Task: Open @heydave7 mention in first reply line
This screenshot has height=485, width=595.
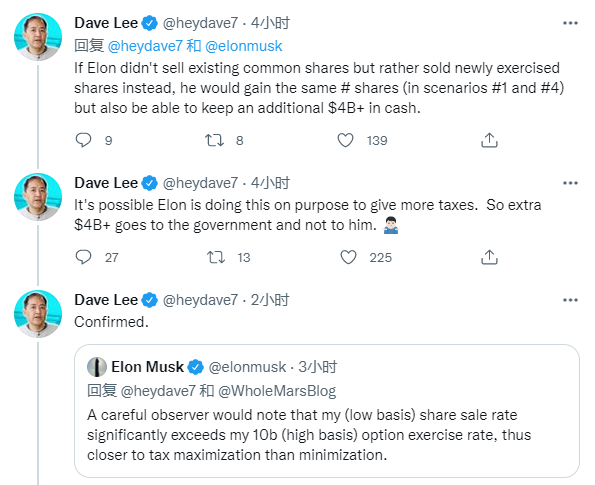Action: pos(145,46)
